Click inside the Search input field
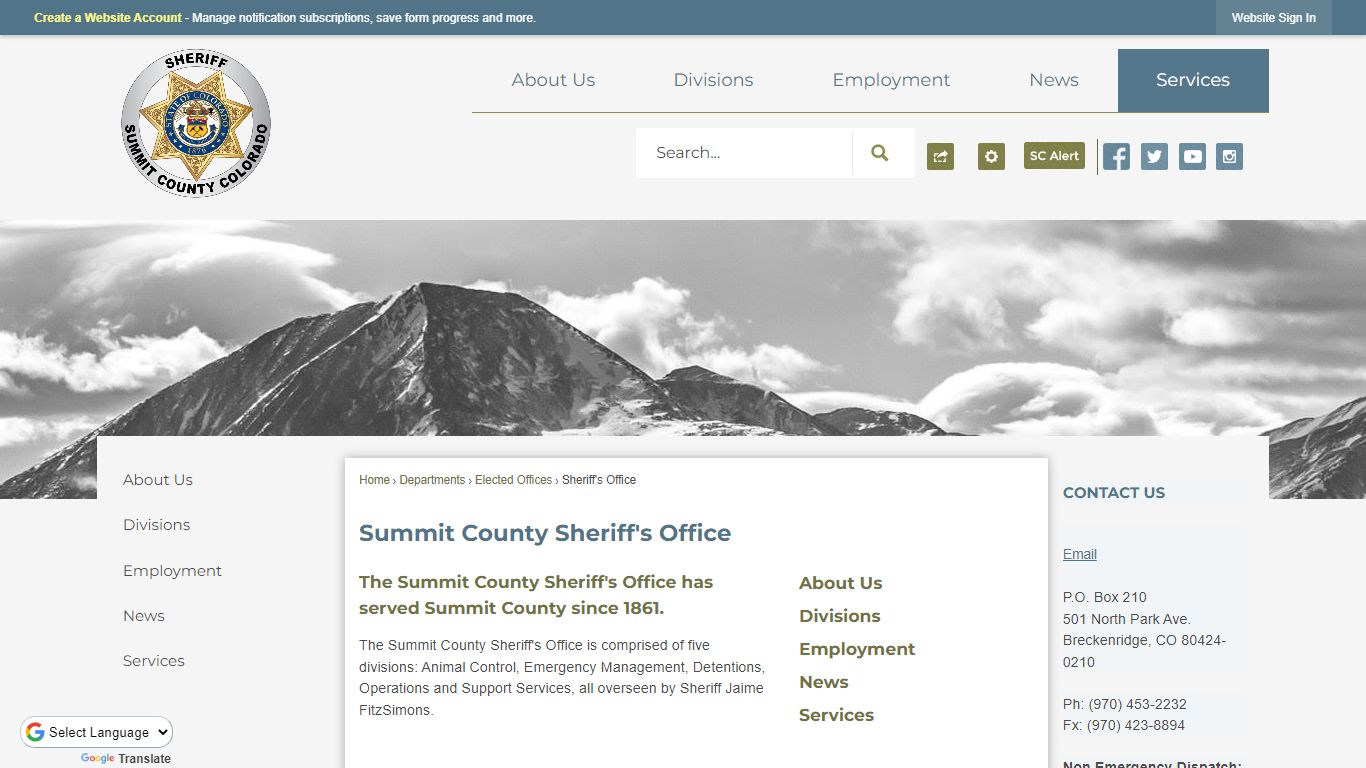This screenshot has width=1366, height=768. click(x=745, y=152)
